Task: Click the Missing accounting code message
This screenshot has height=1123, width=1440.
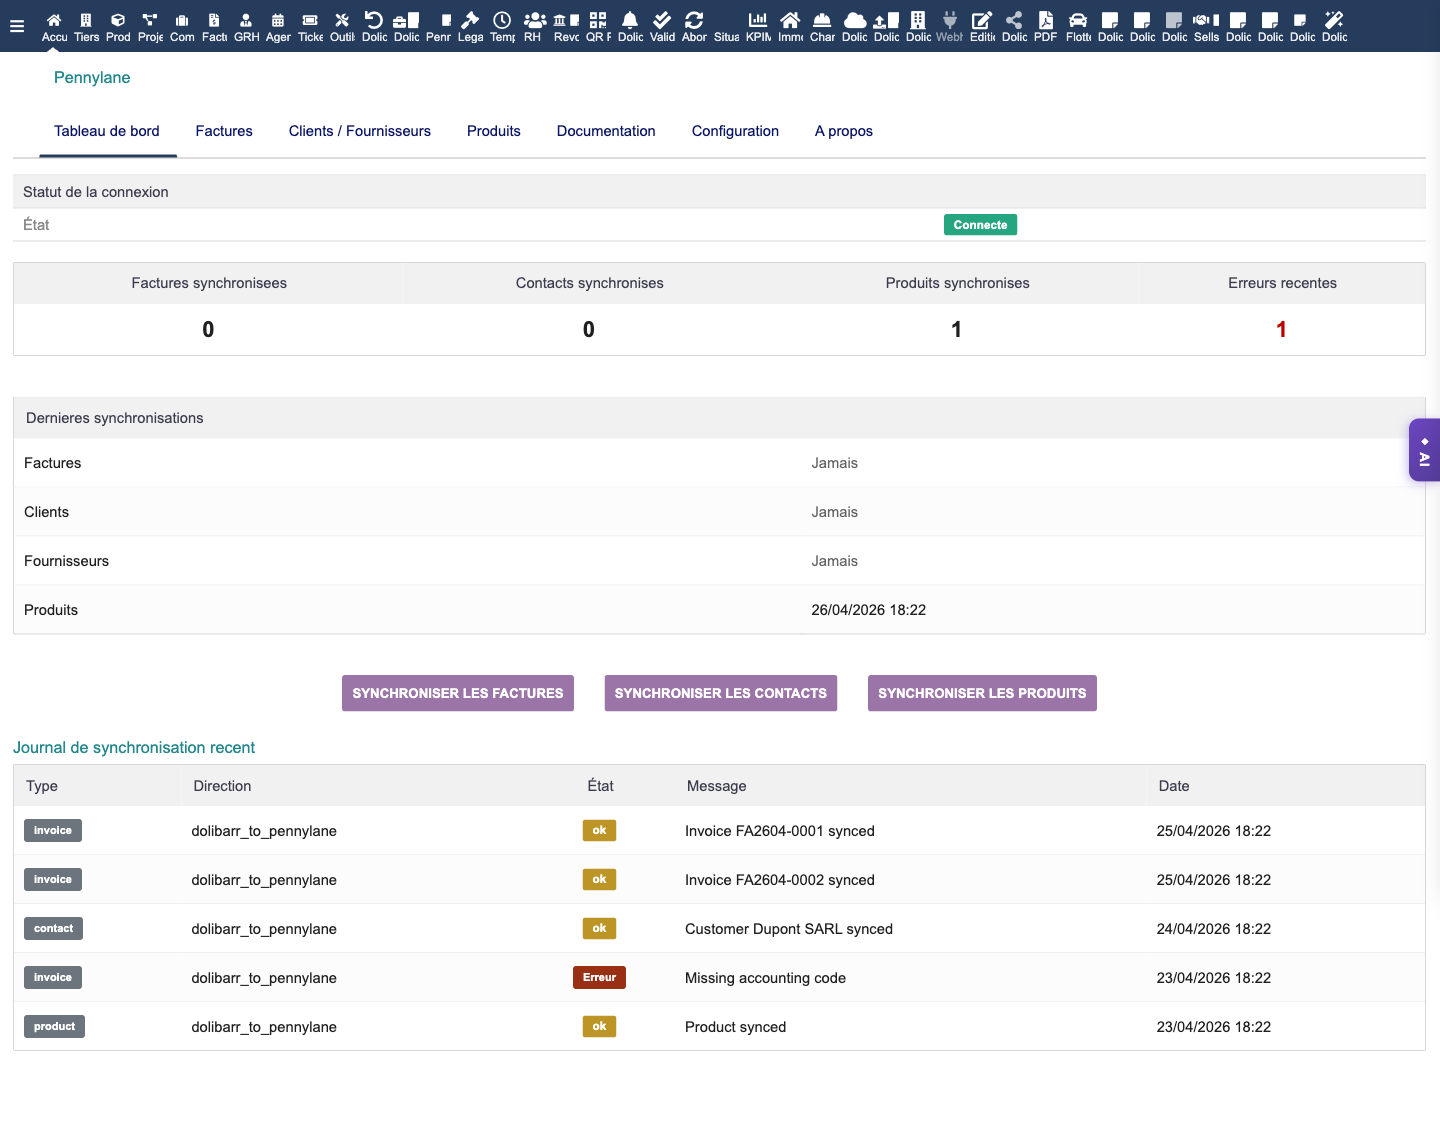Action: (765, 978)
